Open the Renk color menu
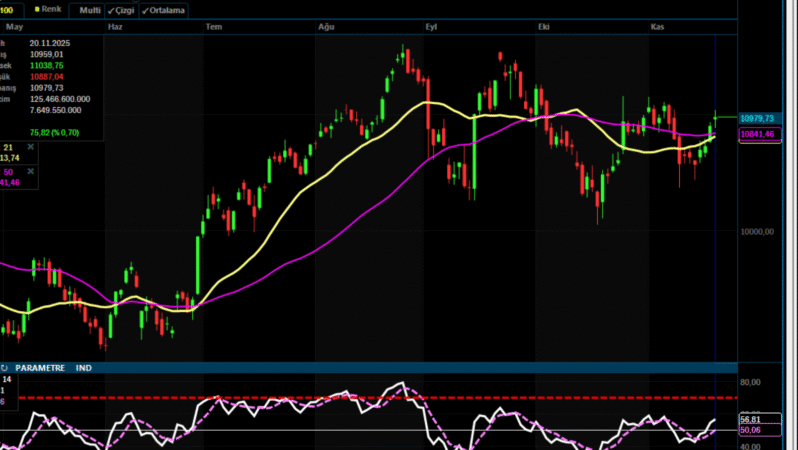The image size is (798, 450). click(51, 9)
